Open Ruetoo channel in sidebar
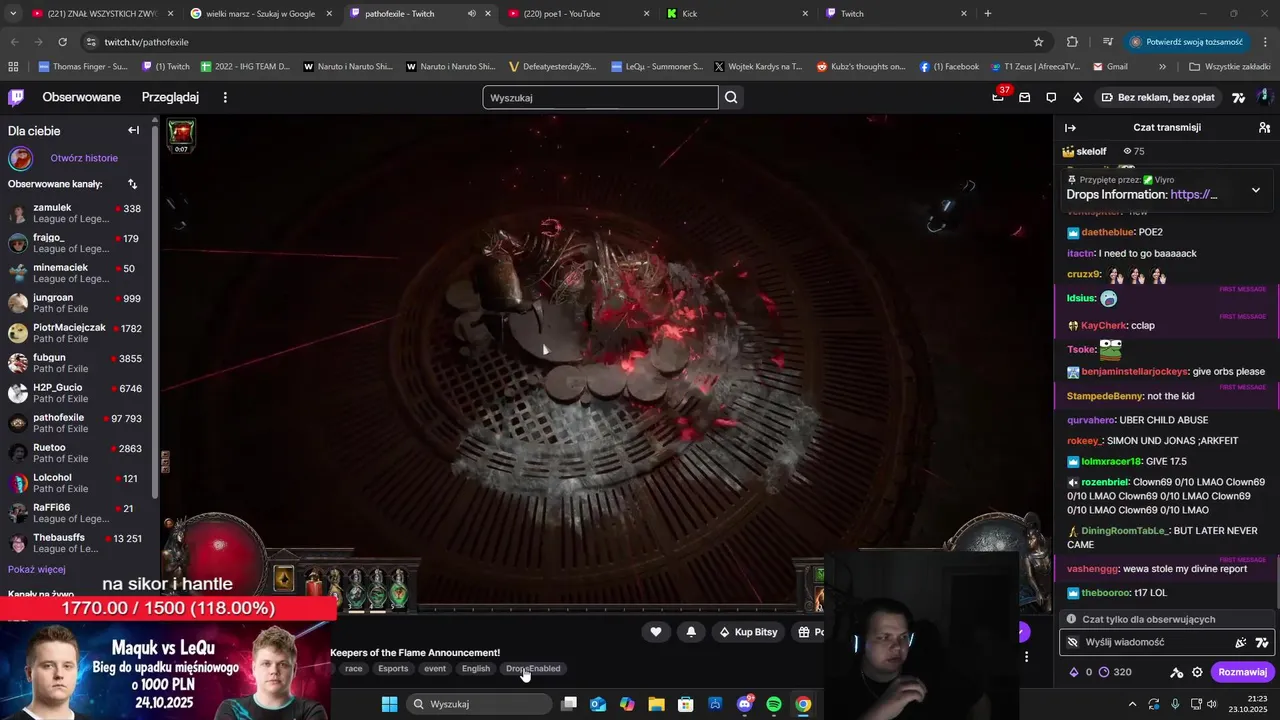1280x720 pixels. point(76,453)
